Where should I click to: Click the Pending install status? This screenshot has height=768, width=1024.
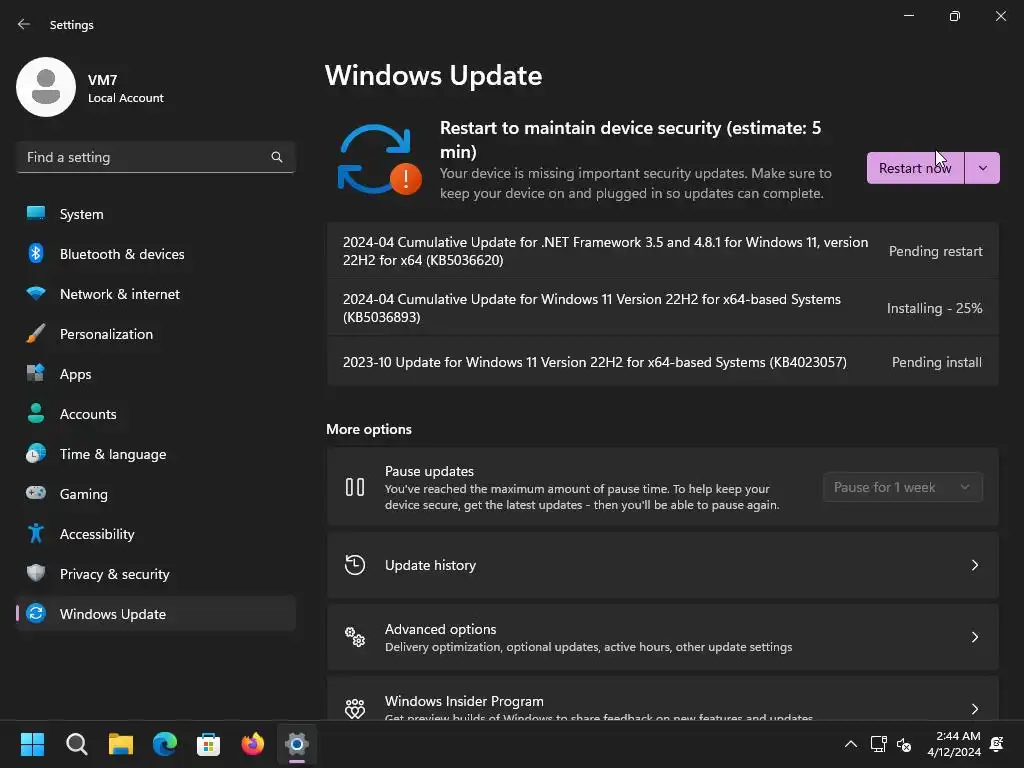tap(936, 362)
